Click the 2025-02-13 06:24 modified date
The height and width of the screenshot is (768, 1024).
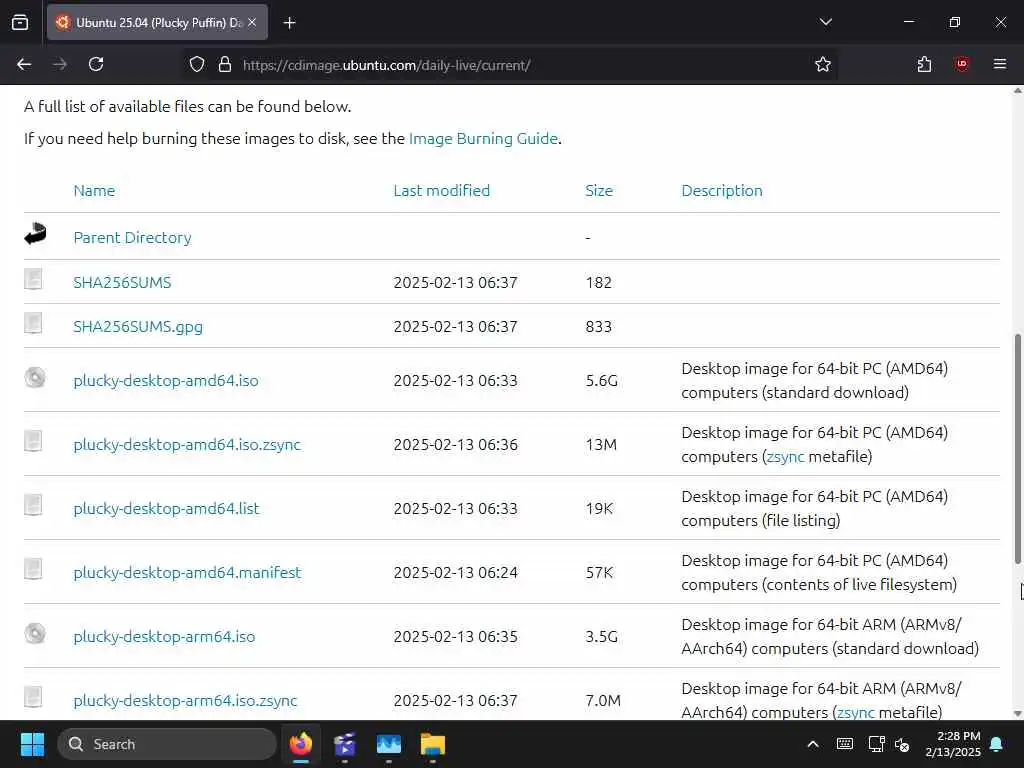point(455,573)
